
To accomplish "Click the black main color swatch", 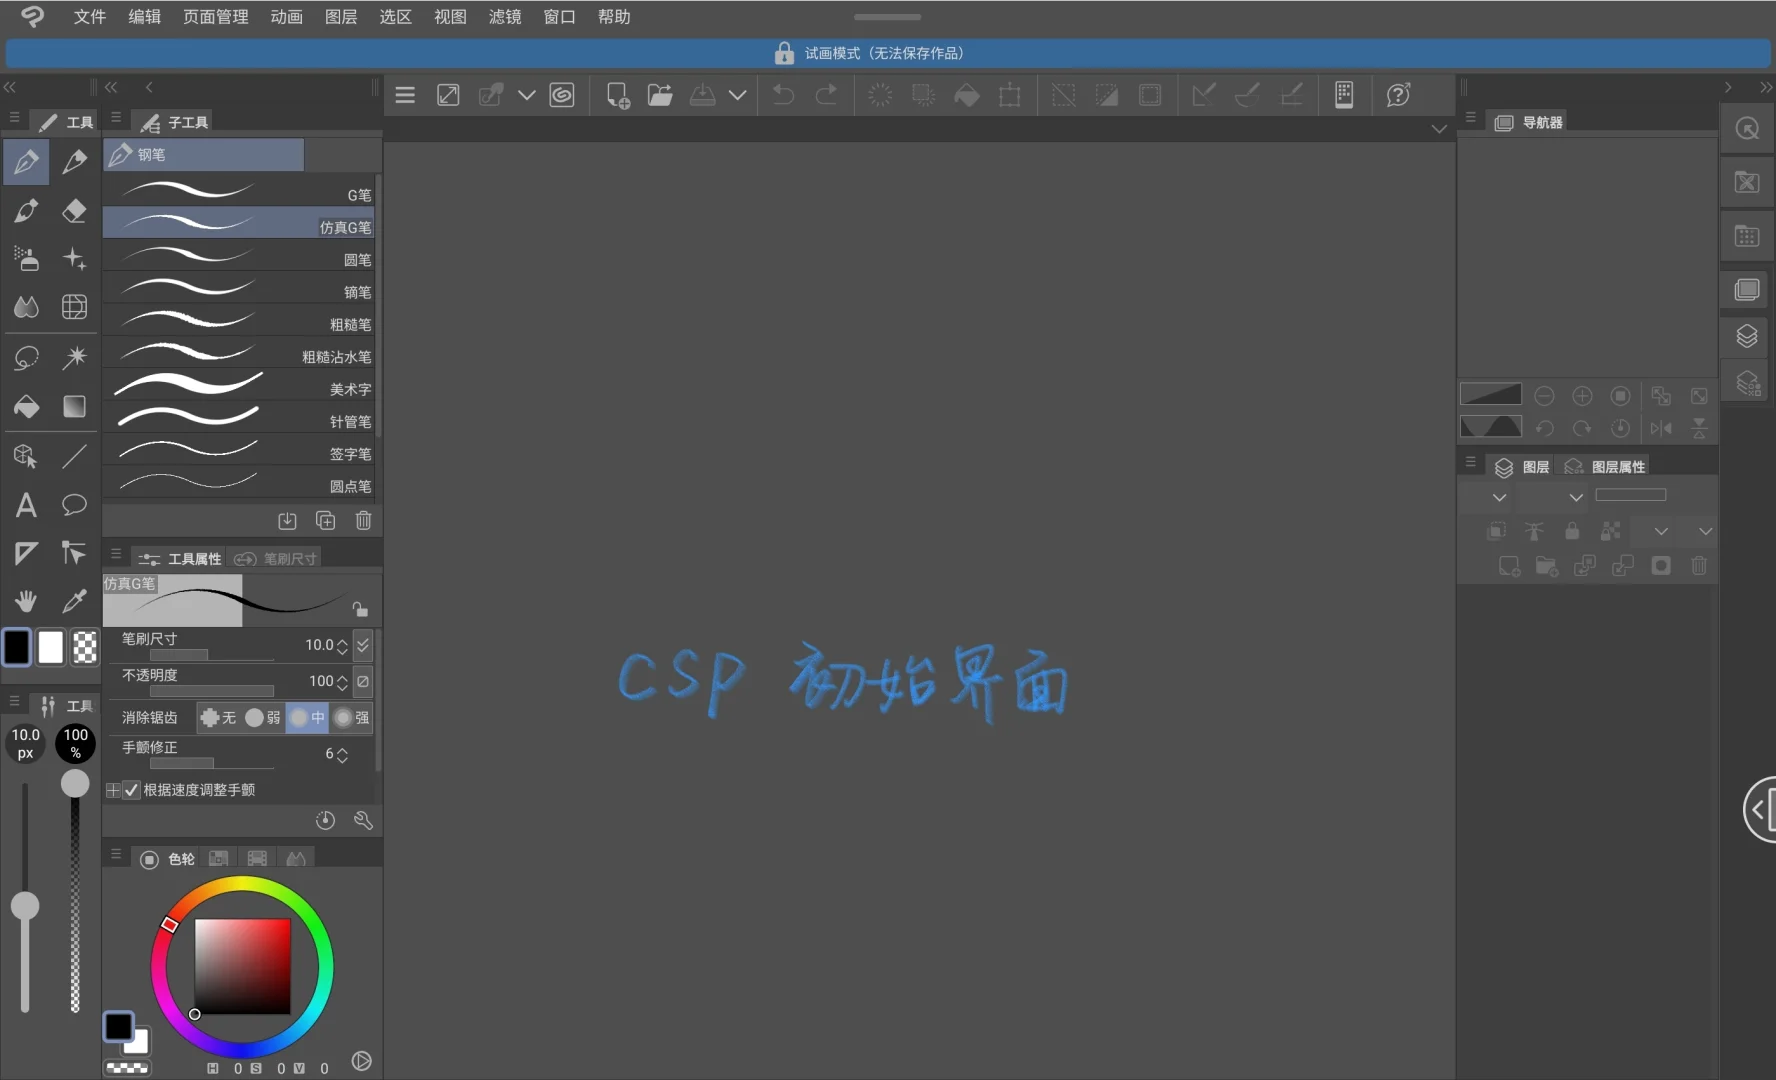I will [x=17, y=648].
